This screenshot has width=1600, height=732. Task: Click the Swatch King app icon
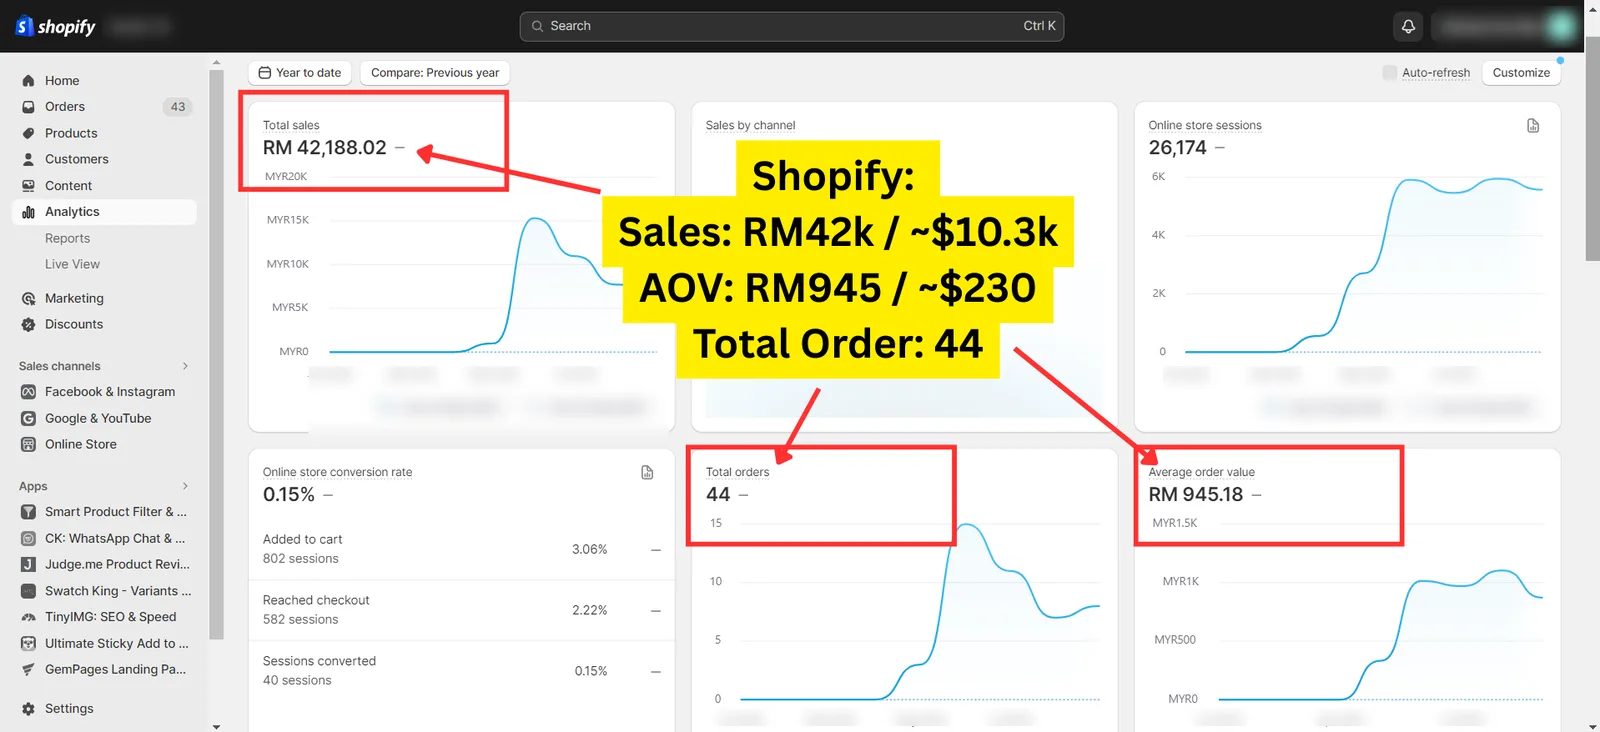pos(28,591)
